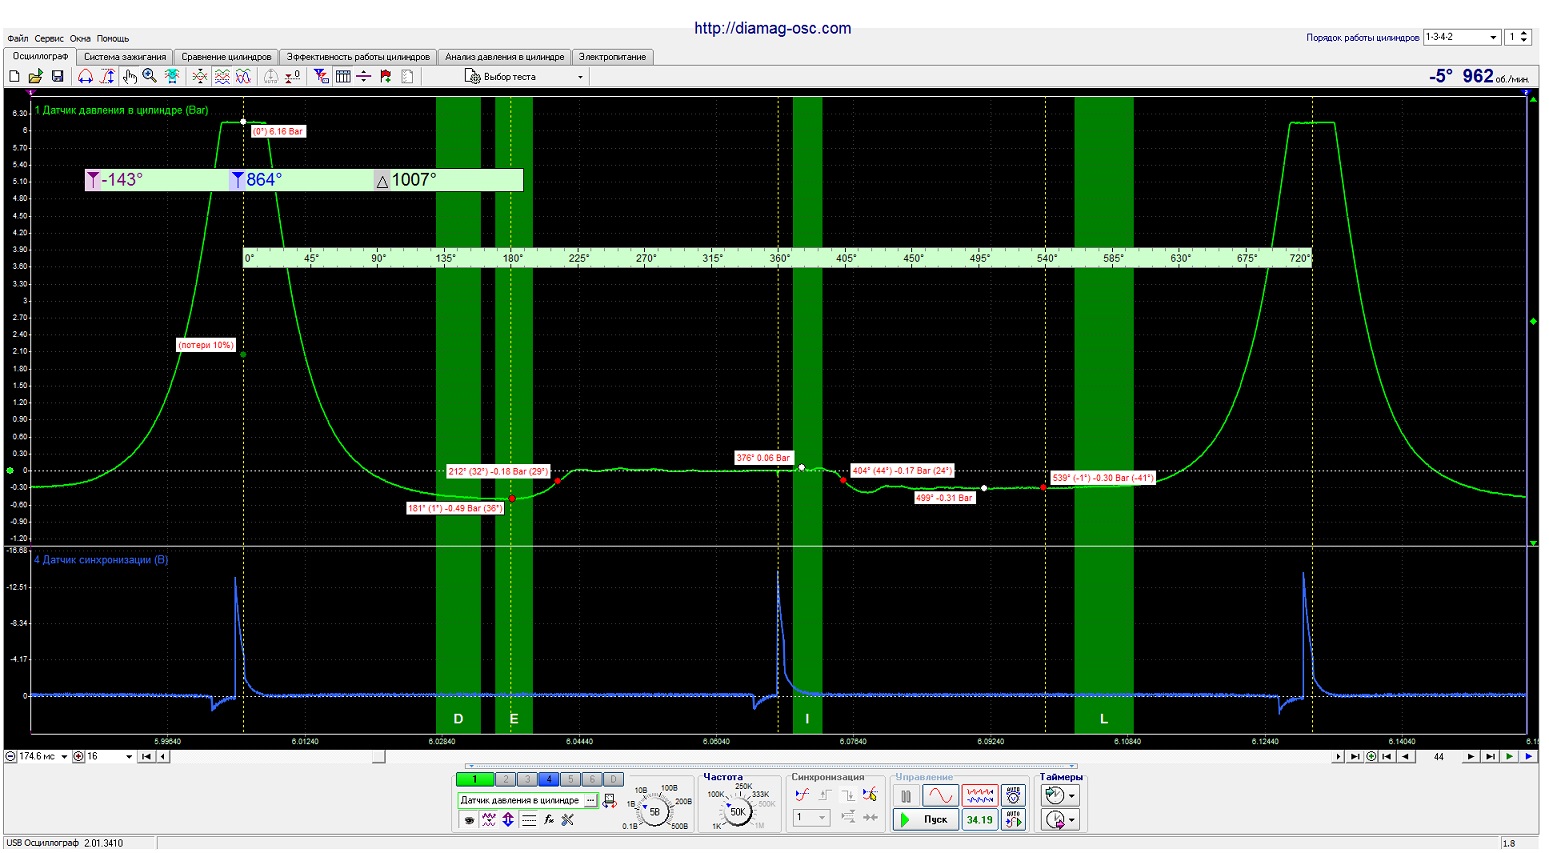
Task: Click the auto-tune oscilloscope icon
Action: click(x=1013, y=797)
